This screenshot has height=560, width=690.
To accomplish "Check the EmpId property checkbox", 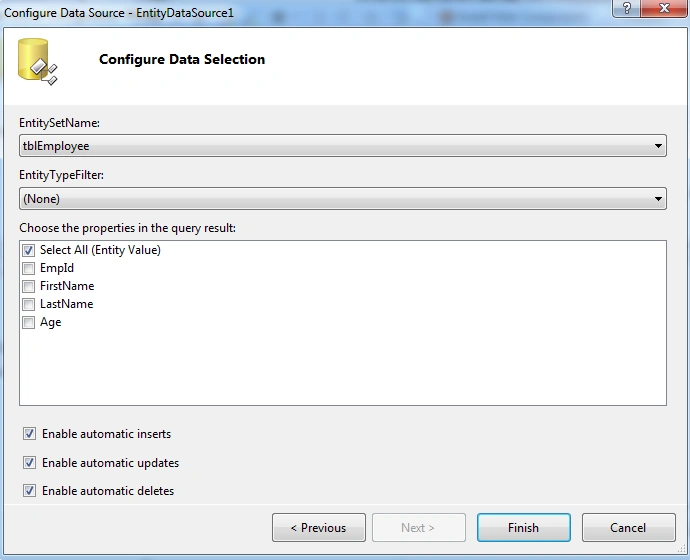I will (29, 268).
